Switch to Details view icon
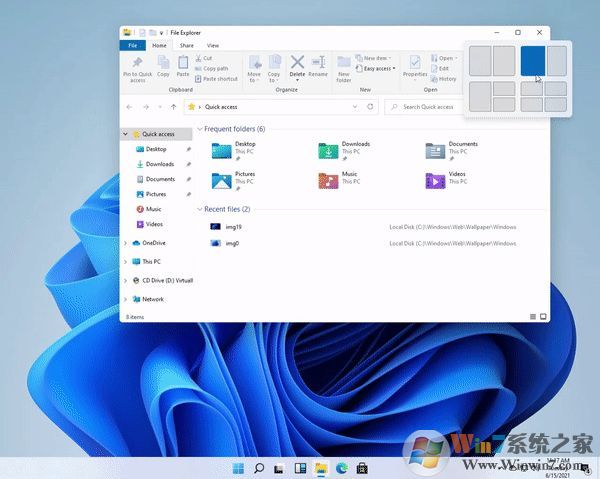This screenshot has width=600, height=479. (x=533, y=317)
